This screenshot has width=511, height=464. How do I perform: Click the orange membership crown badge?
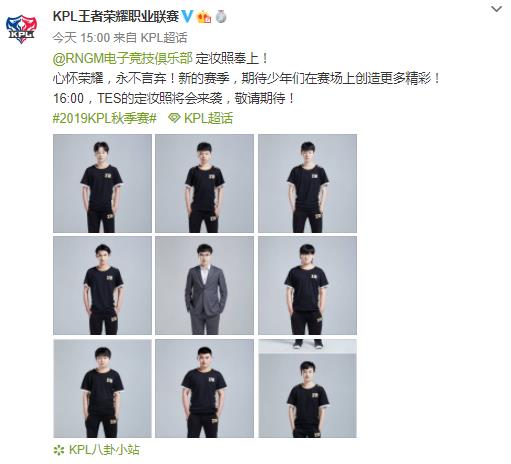click(204, 17)
